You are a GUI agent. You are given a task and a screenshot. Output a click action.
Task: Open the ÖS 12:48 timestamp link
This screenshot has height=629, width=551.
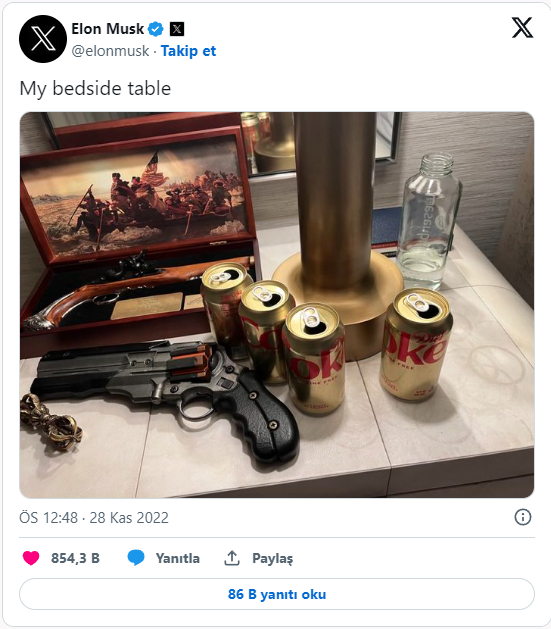tap(48, 517)
